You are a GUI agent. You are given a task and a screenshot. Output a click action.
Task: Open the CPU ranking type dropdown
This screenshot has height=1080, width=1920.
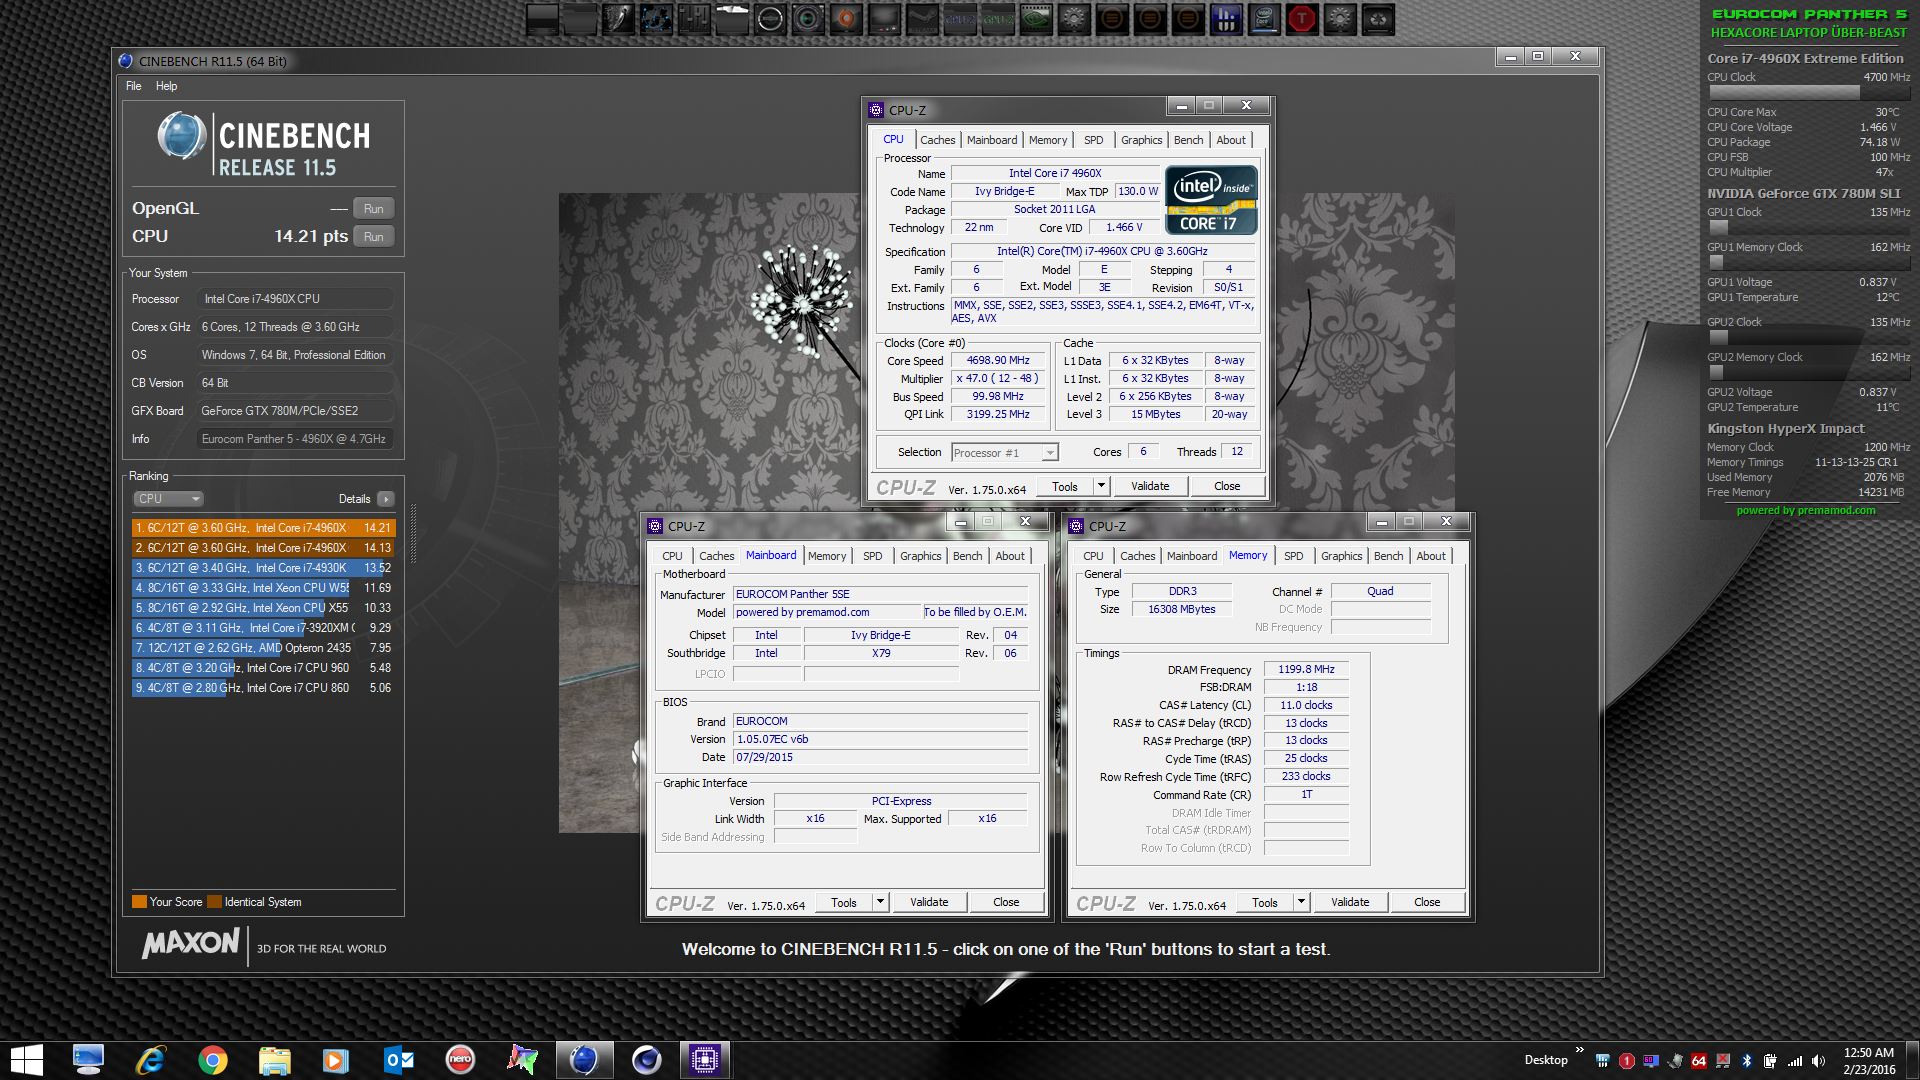(x=168, y=498)
